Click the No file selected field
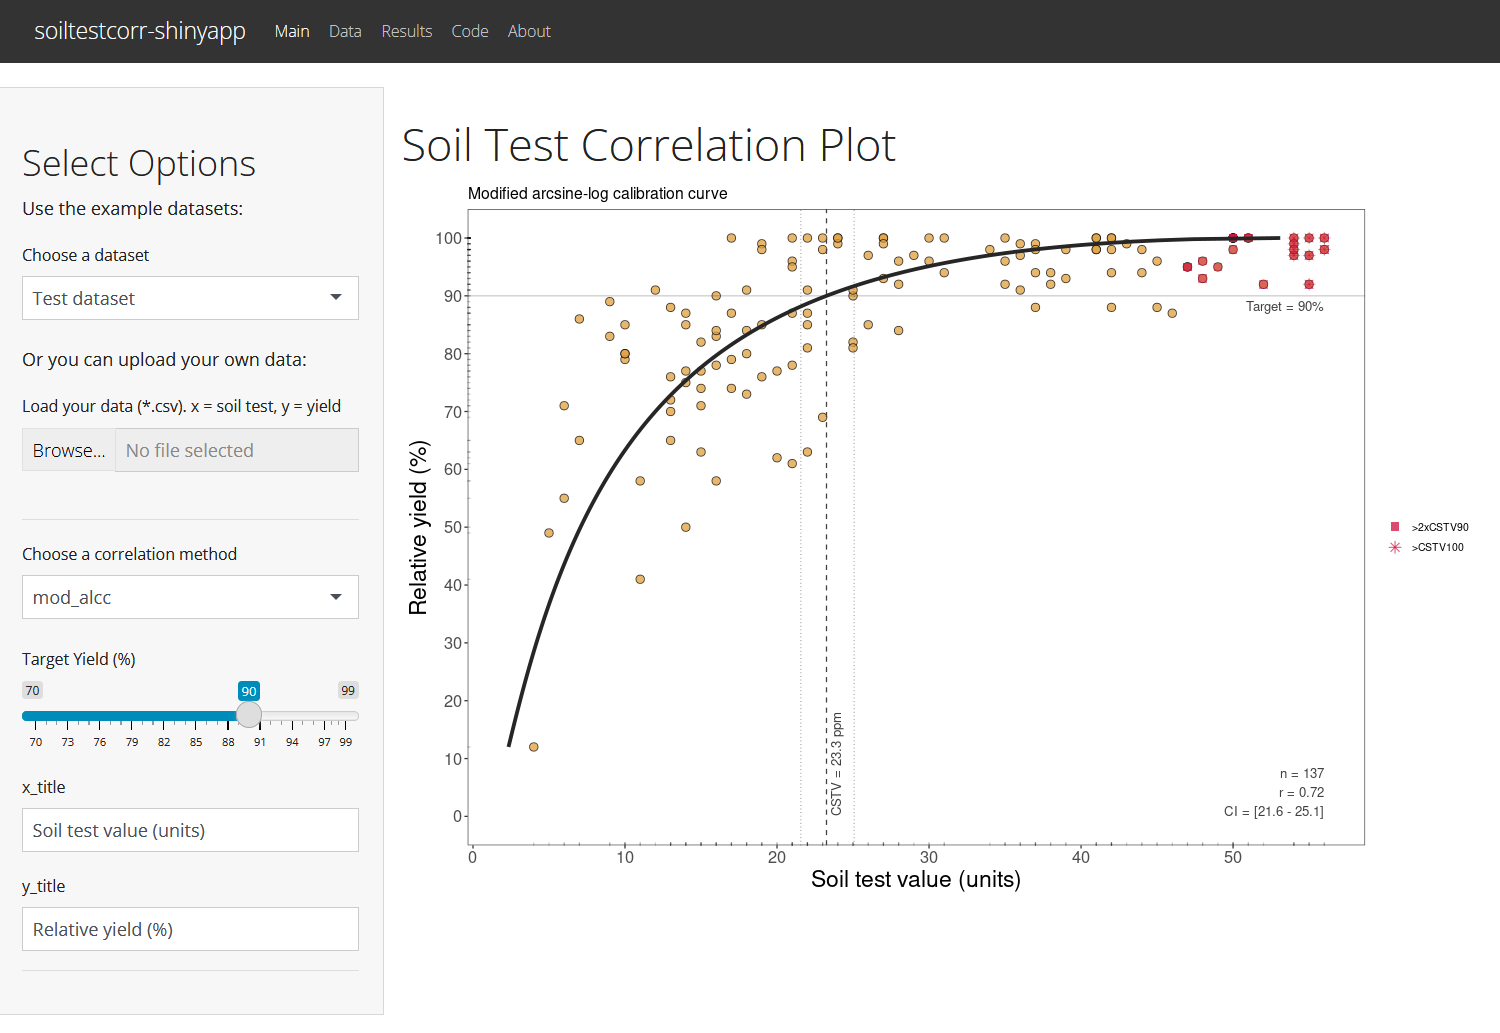 point(236,450)
